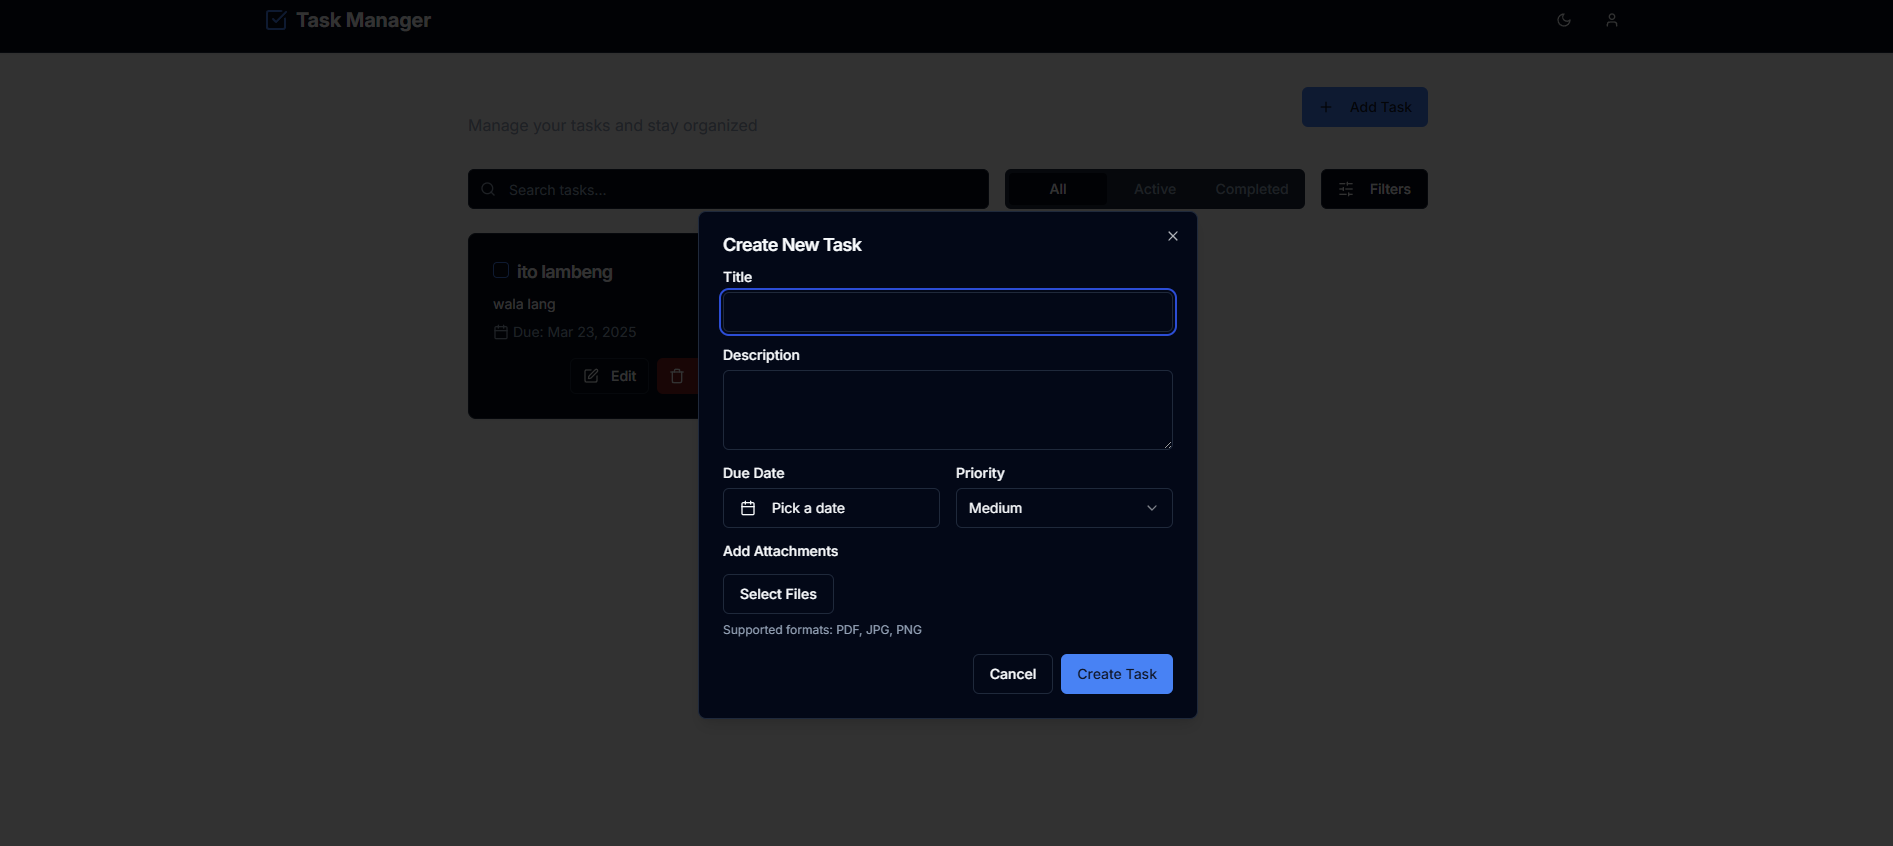Click the search magnifier icon

pyautogui.click(x=488, y=189)
